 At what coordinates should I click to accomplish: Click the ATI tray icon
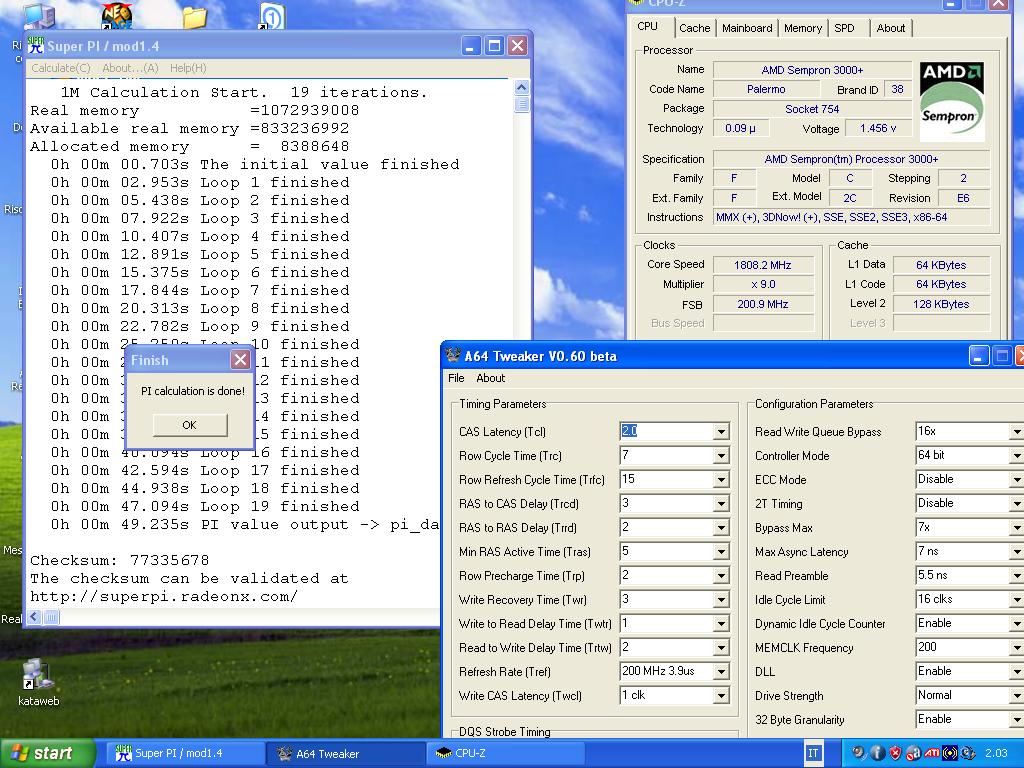932,754
